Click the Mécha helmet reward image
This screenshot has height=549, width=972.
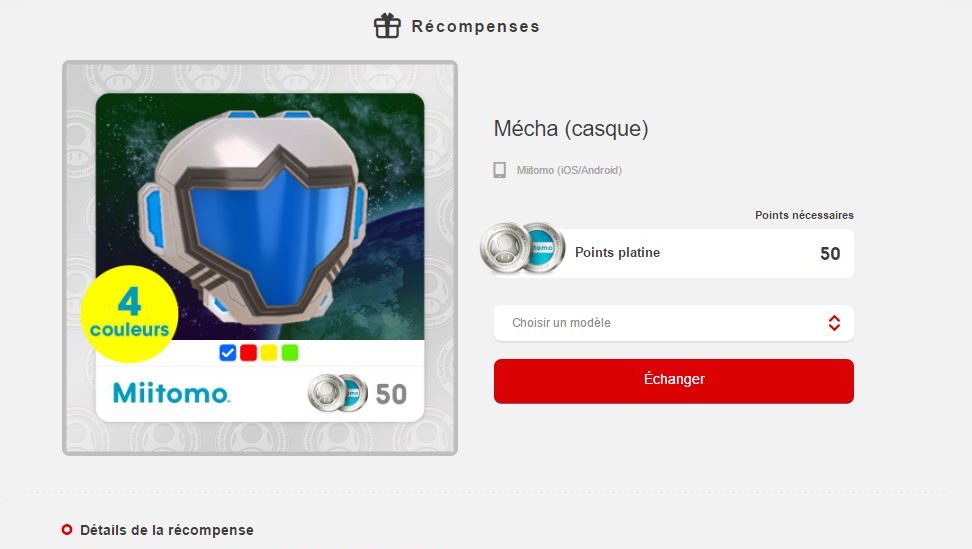[x=260, y=216]
